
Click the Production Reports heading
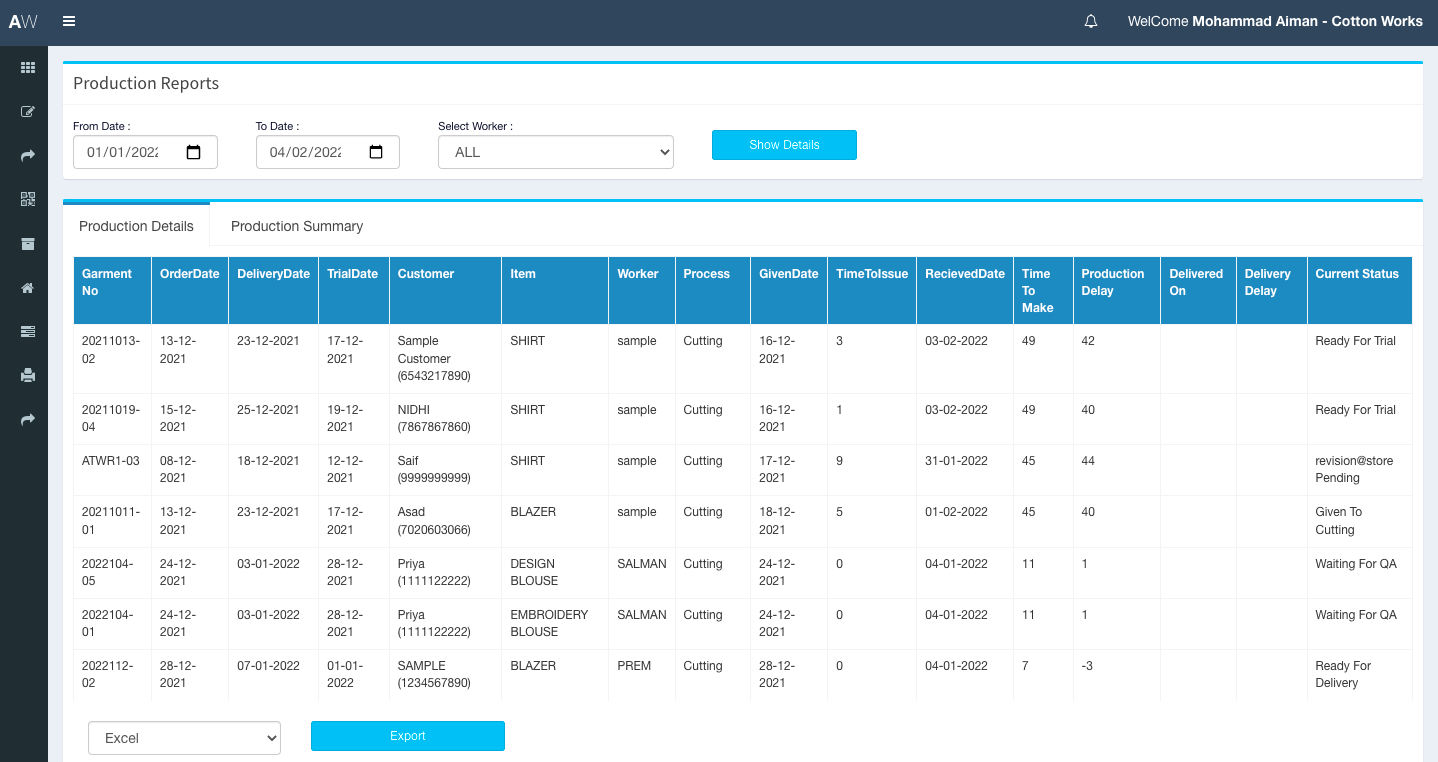[x=146, y=83]
